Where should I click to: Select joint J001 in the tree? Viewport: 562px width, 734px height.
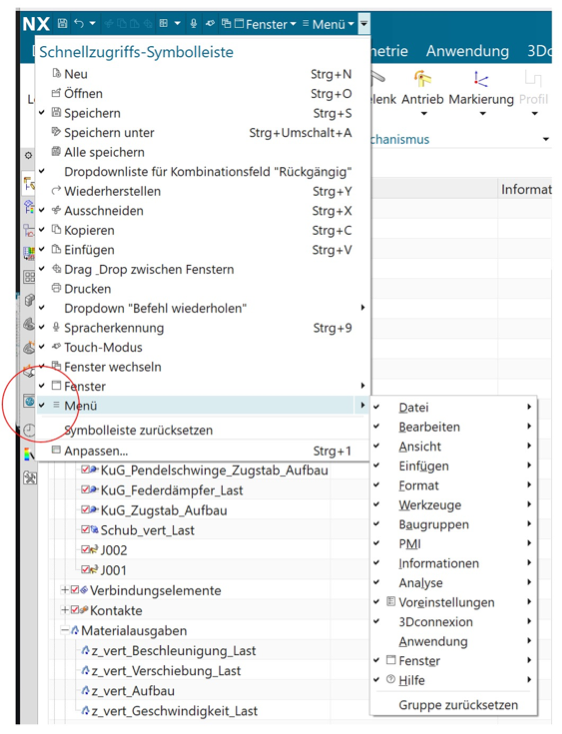(114, 571)
